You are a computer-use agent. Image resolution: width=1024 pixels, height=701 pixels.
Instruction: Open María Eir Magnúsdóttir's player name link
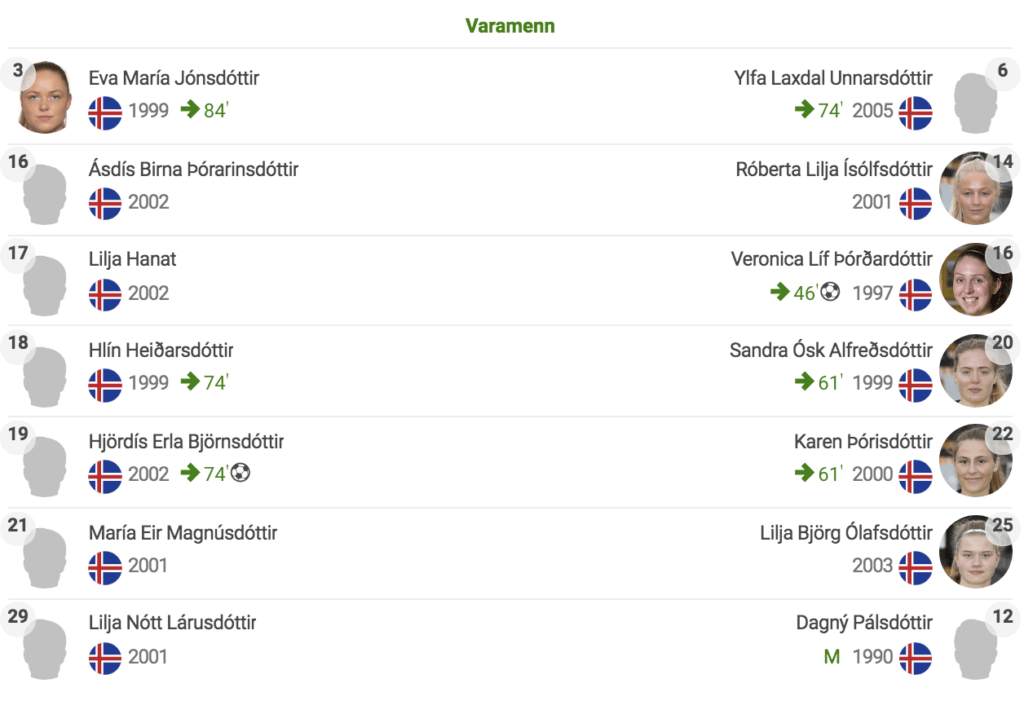tap(183, 533)
